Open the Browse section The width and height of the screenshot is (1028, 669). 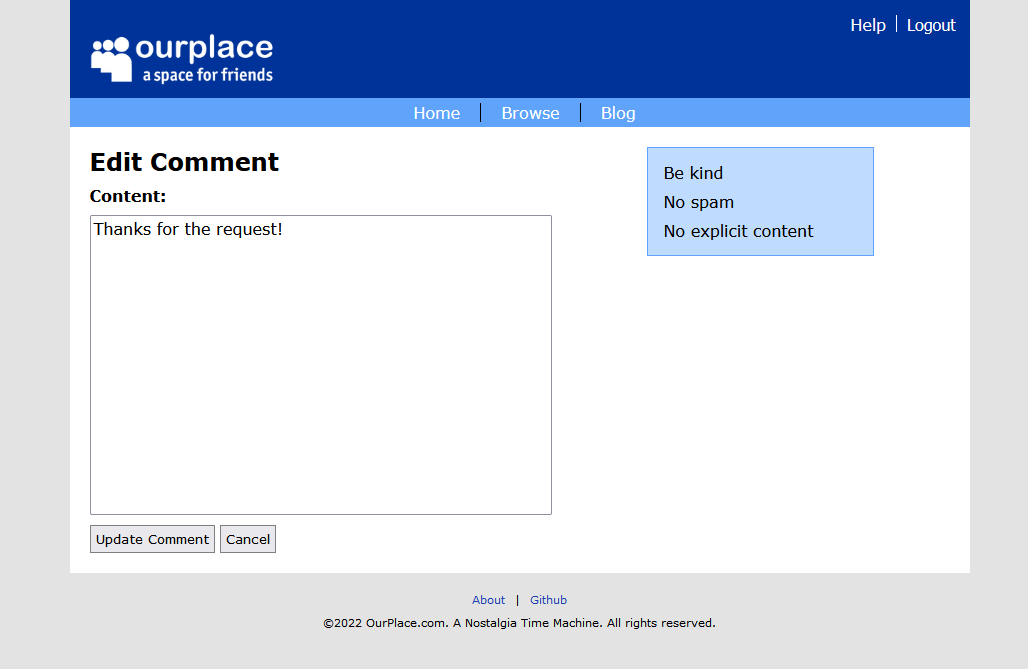[x=530, y=113]
